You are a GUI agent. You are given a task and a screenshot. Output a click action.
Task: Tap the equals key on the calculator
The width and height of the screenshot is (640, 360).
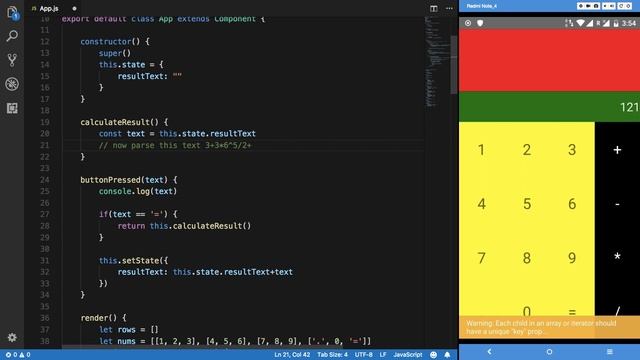(x=572, y=312)
